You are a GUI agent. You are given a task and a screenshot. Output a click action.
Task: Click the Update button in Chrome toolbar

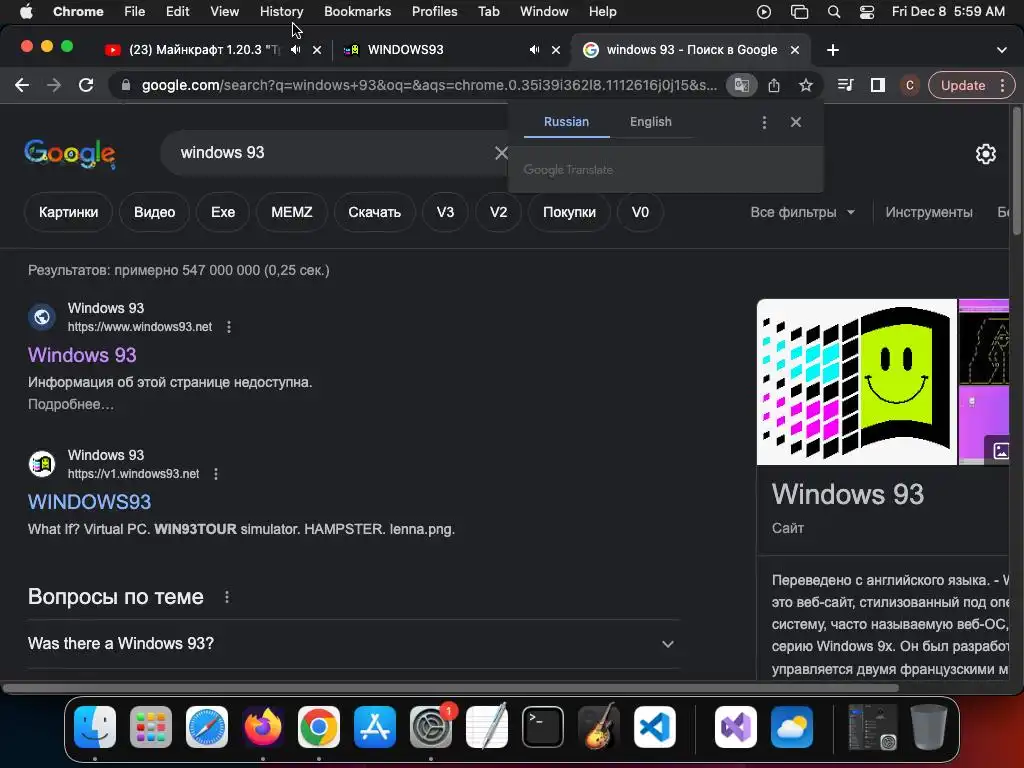point(963,85)
